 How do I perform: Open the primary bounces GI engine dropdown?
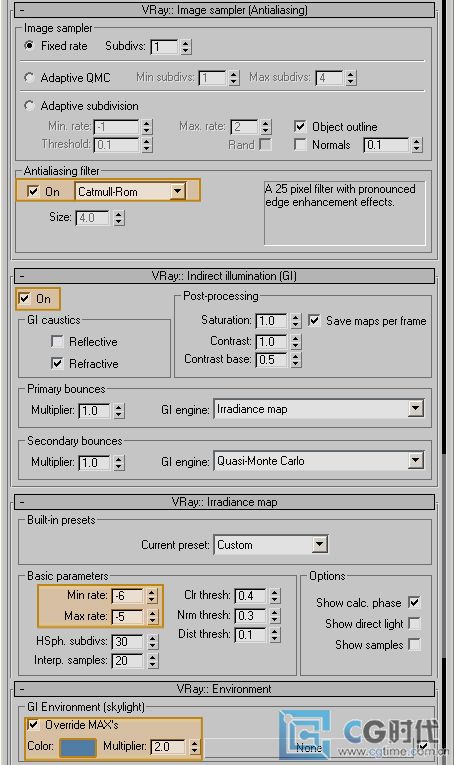(x=319, y=409)
